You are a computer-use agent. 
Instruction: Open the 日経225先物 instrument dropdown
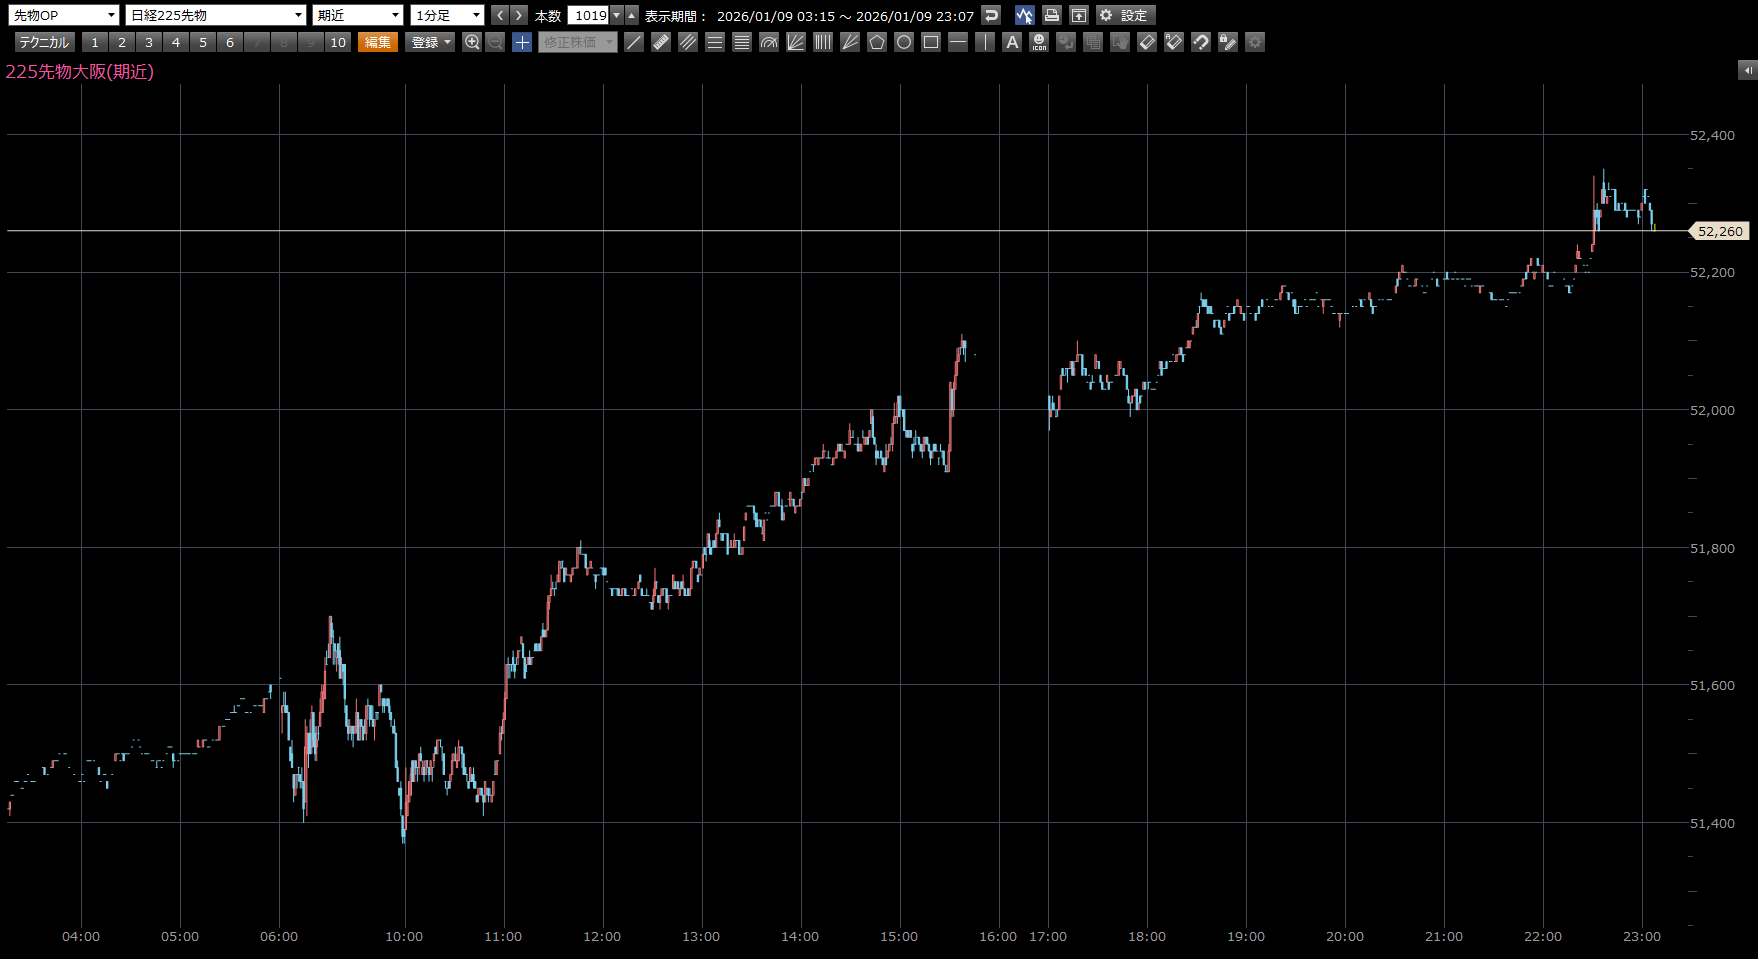tap(215, 15)
